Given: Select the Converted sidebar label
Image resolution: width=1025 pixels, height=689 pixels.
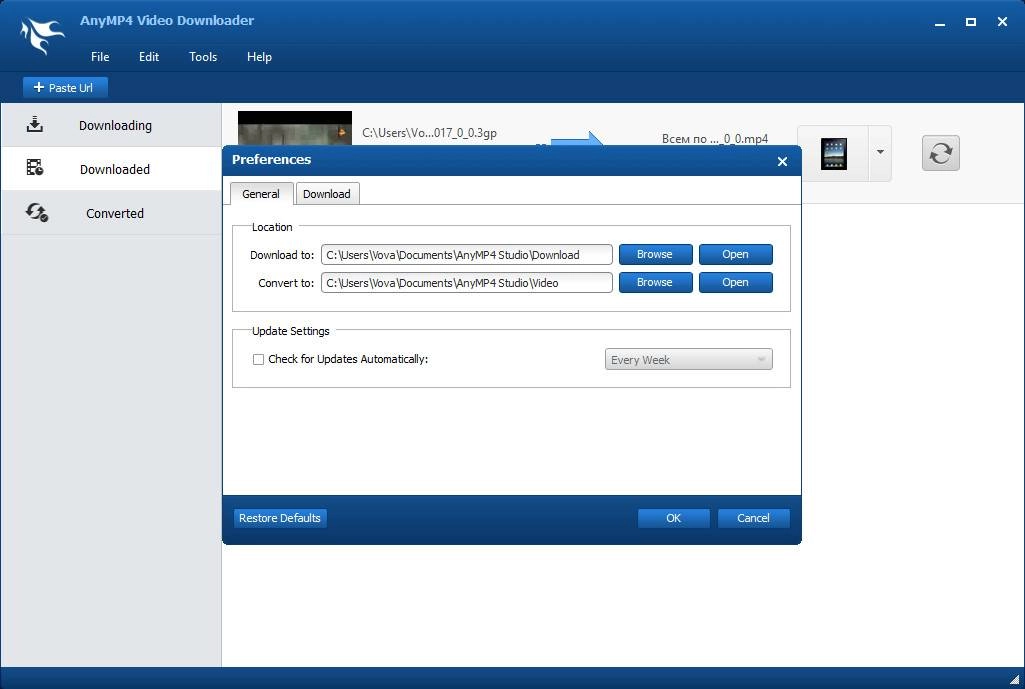Looking at the screenshot, I should pos(114,213).
